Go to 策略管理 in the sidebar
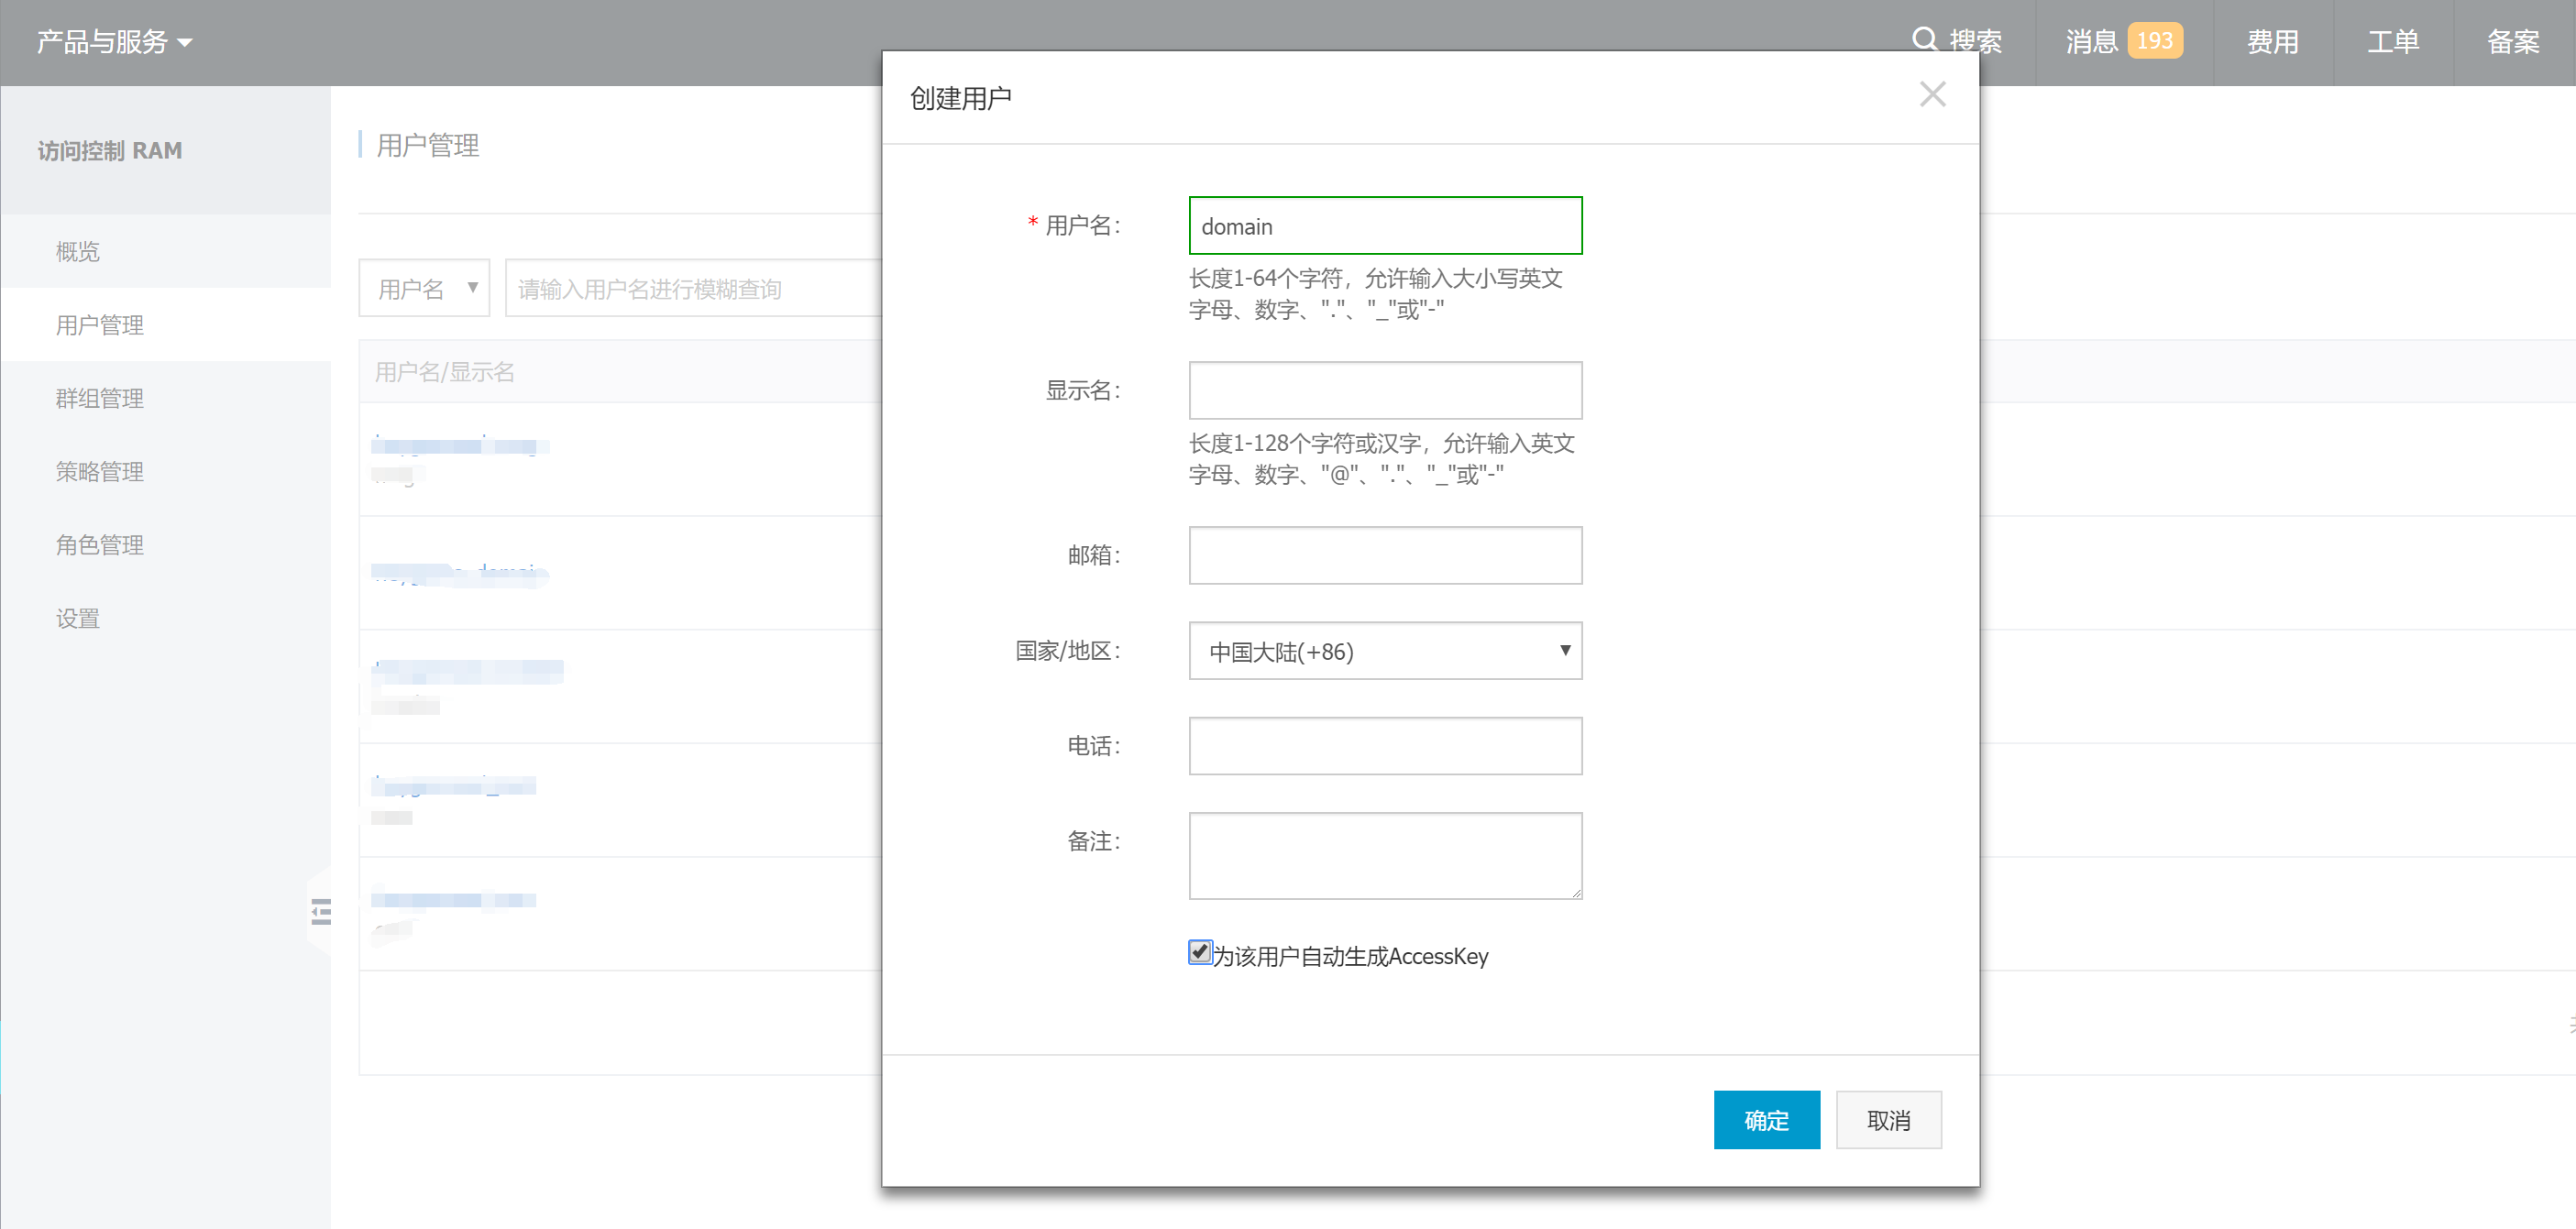The width and height of the screenshot is (2576, 1229). [100, 471]
